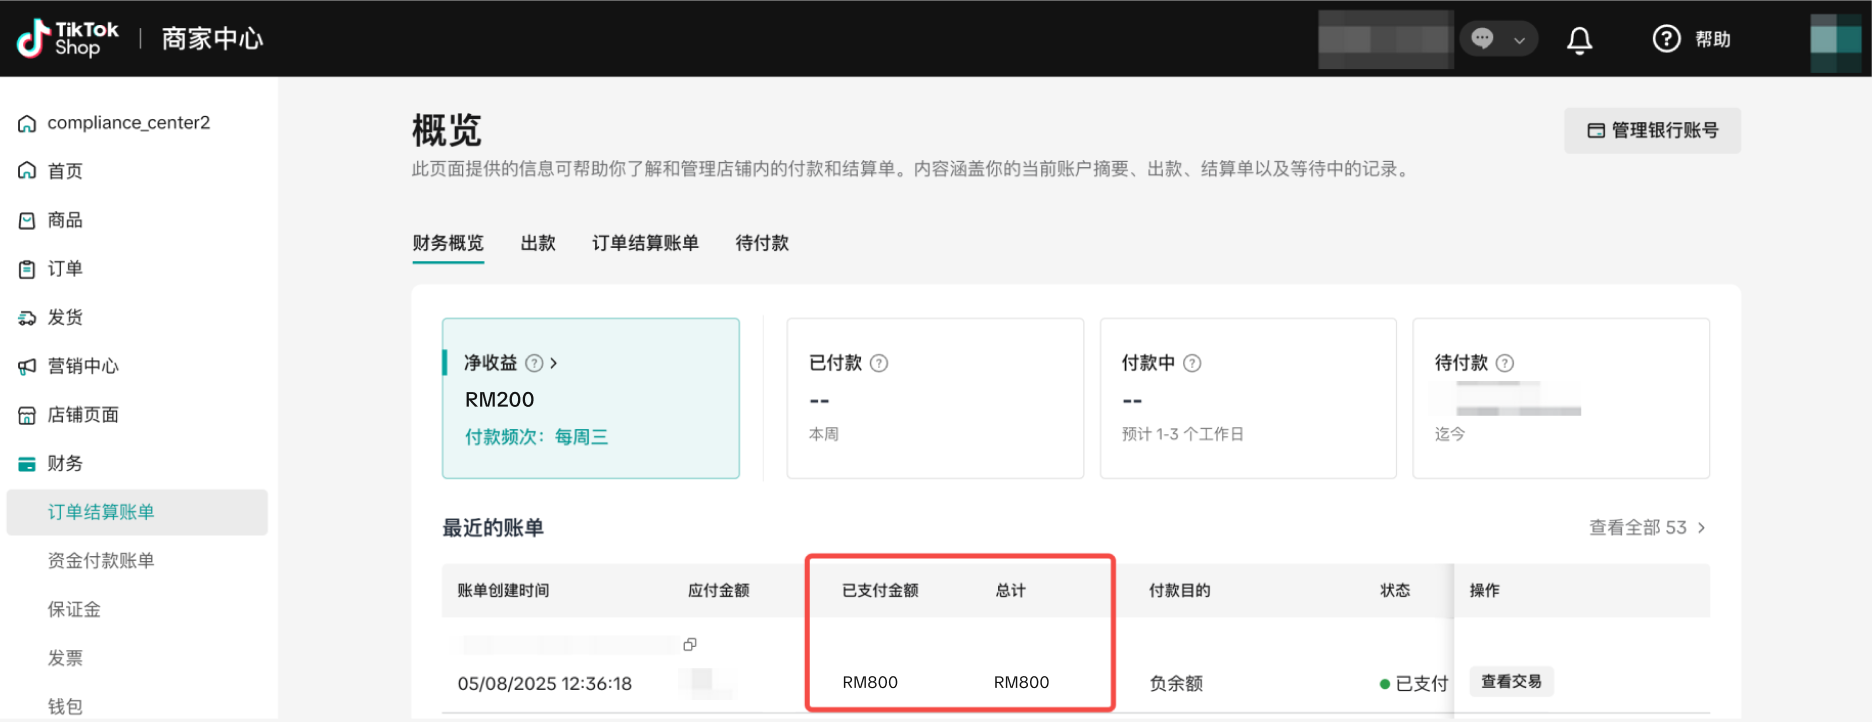Open the notification bell
1872x722 pixels.
click(1579, 40)
